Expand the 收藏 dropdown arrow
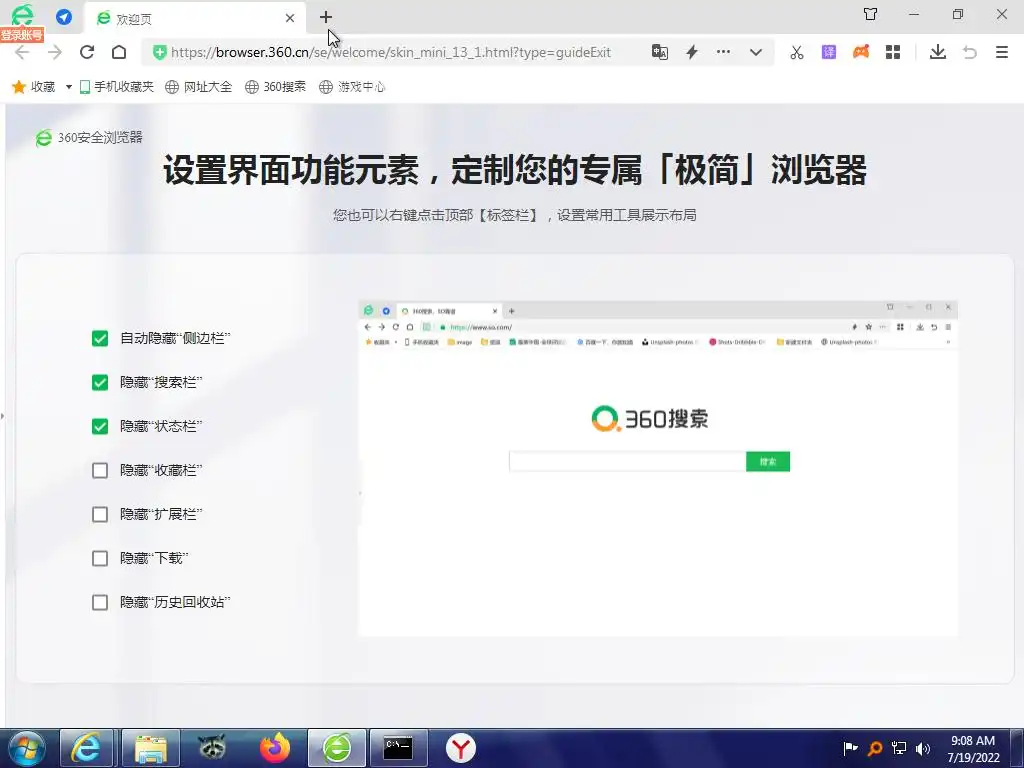Screen dimensions: 1024x768 pos(69,87)
